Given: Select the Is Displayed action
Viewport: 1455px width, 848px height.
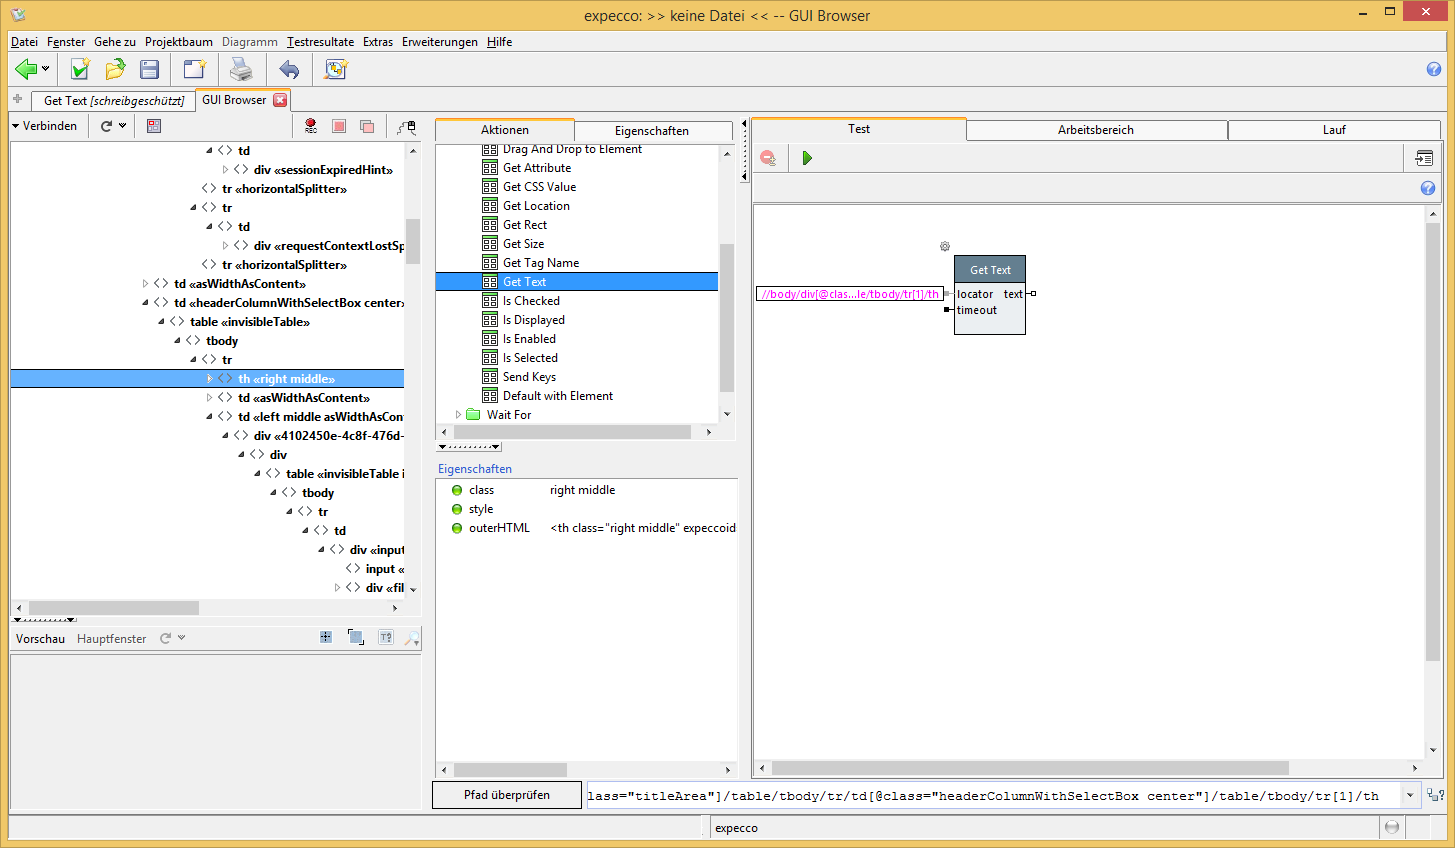Looking at the screenshot, I should click(x=533, y=320).
